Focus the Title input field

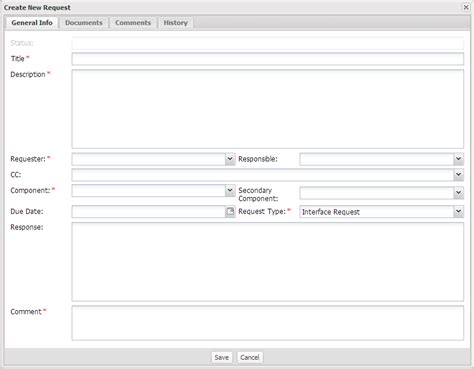(268, 59)
